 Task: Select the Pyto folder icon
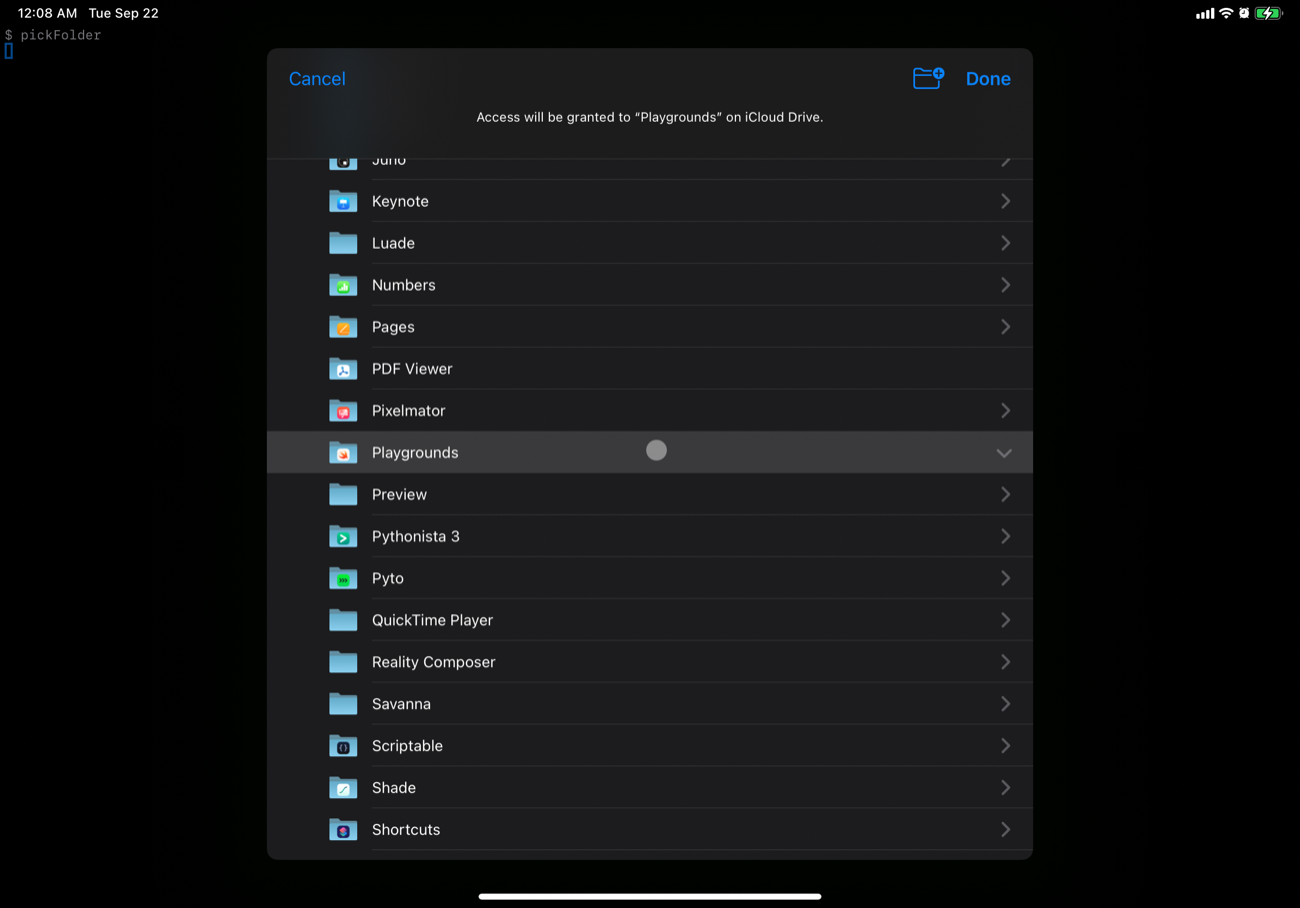coord(343,579)
